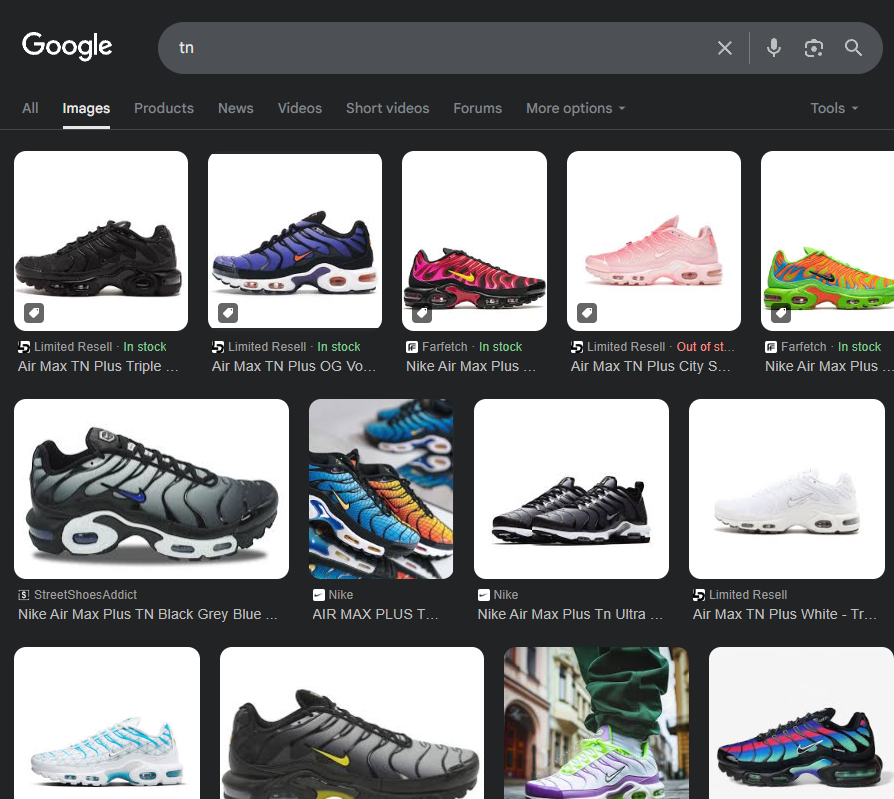Open the Black Grey Blue sneaker thumbnail

[152, 489]
